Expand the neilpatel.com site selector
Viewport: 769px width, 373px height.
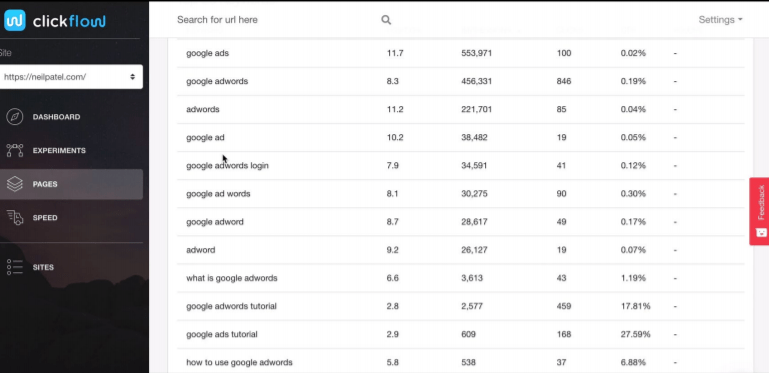click(x=71, y=77)
